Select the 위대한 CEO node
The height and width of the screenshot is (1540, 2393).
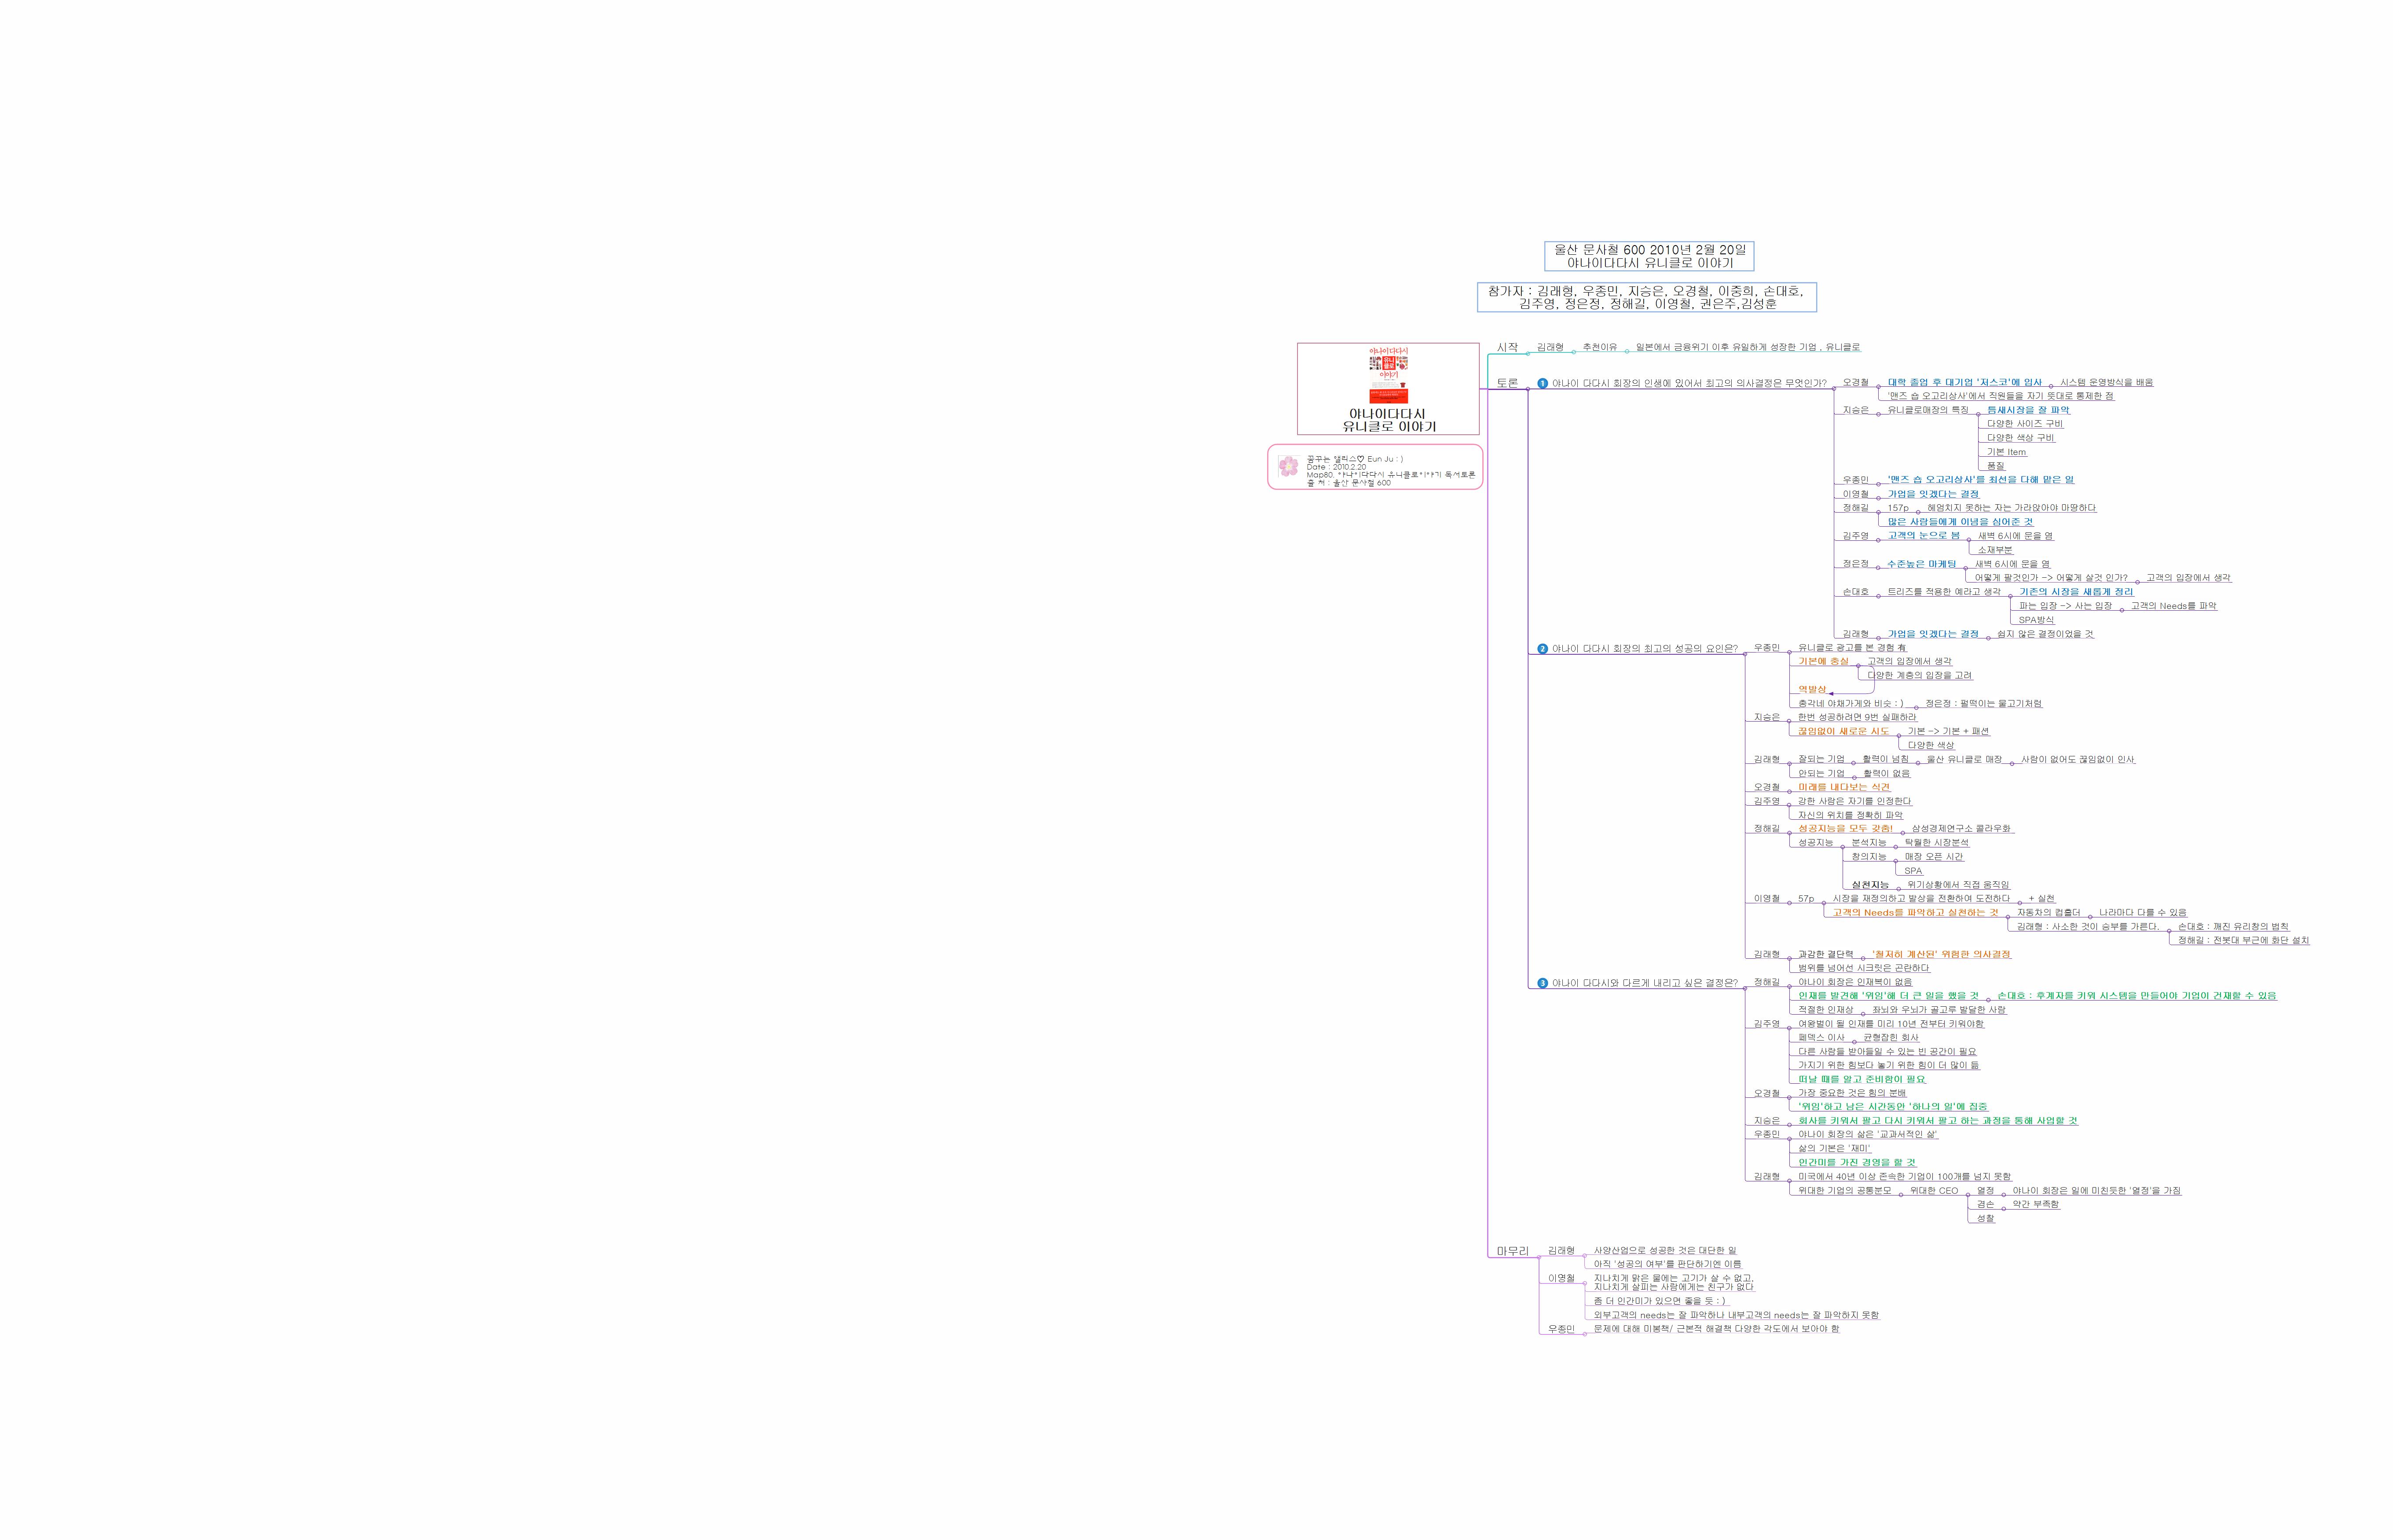1934,1190
